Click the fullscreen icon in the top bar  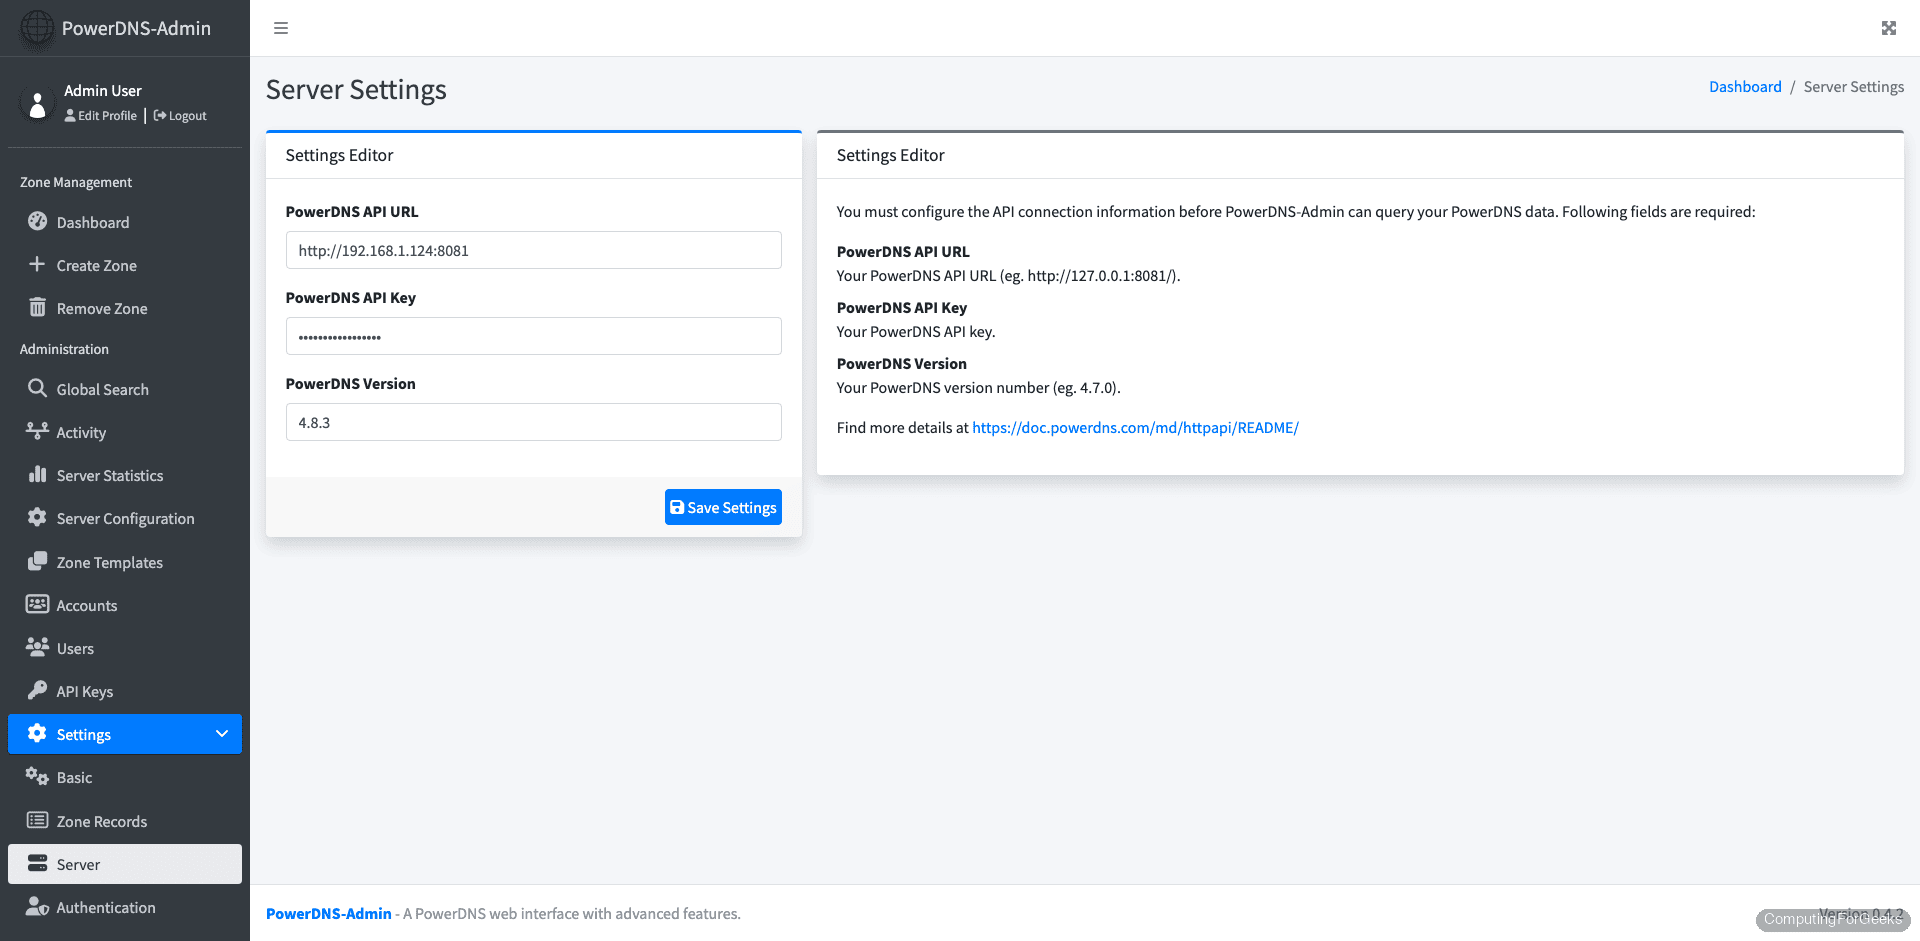(x=1888, y=28)
